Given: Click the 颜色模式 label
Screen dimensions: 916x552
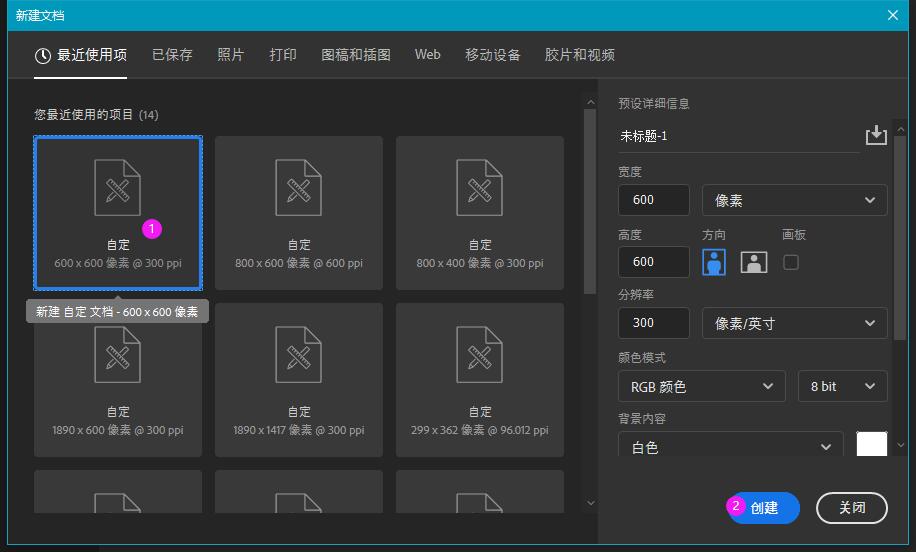Looking at the screenshot, I should tap(642, 357).
